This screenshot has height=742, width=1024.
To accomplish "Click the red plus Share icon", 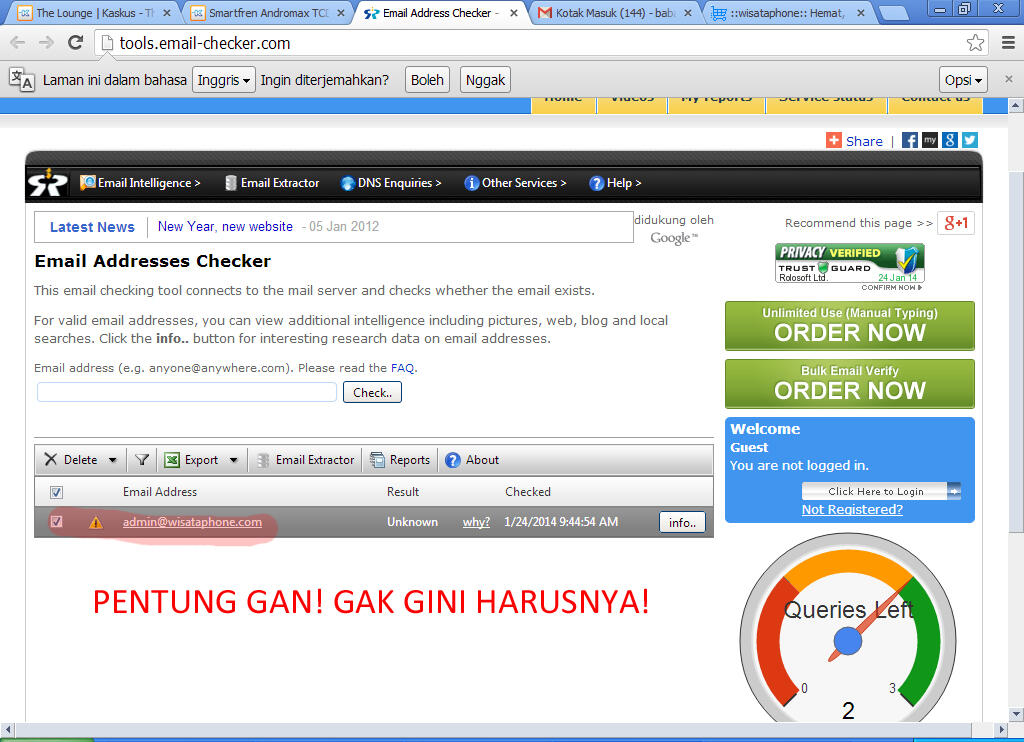I will tap(834, 140).
